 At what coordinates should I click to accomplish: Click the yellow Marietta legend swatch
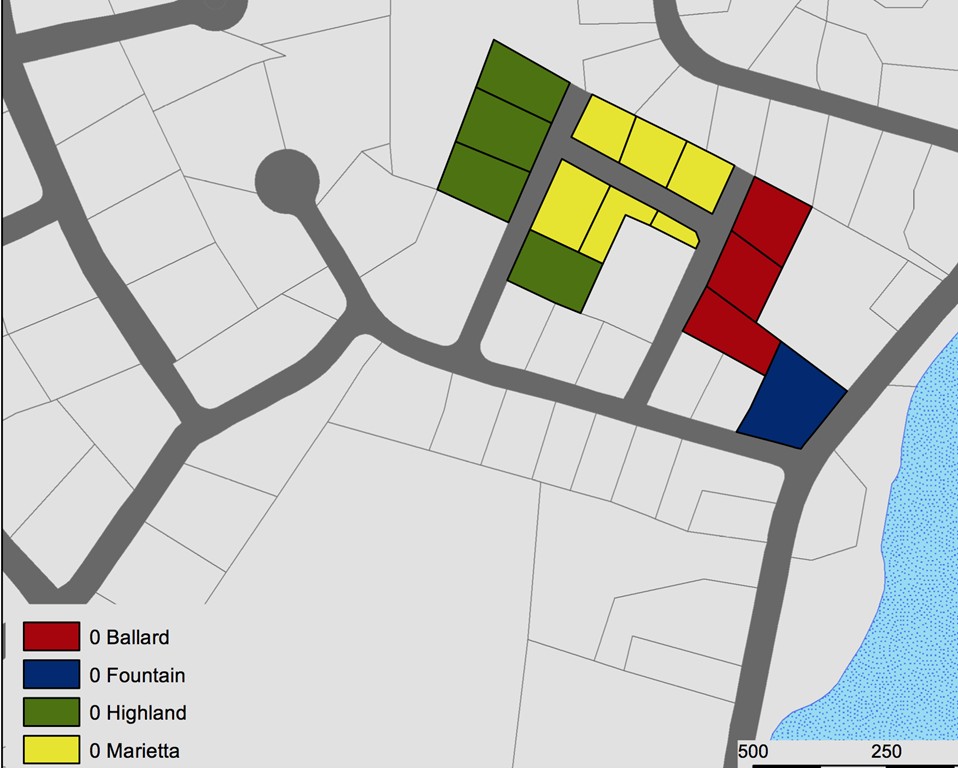tap(51, 750)
